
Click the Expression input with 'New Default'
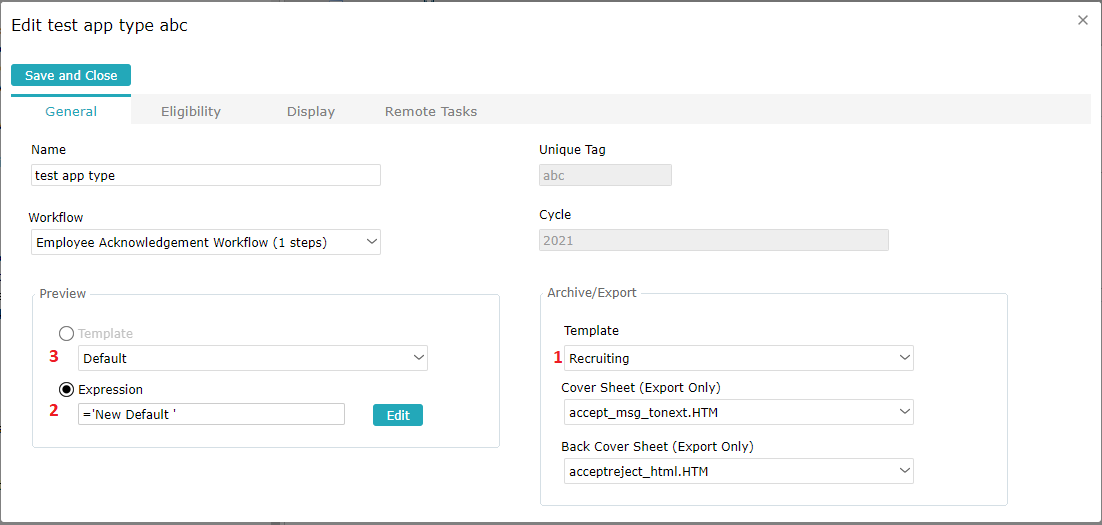[211, 414]
